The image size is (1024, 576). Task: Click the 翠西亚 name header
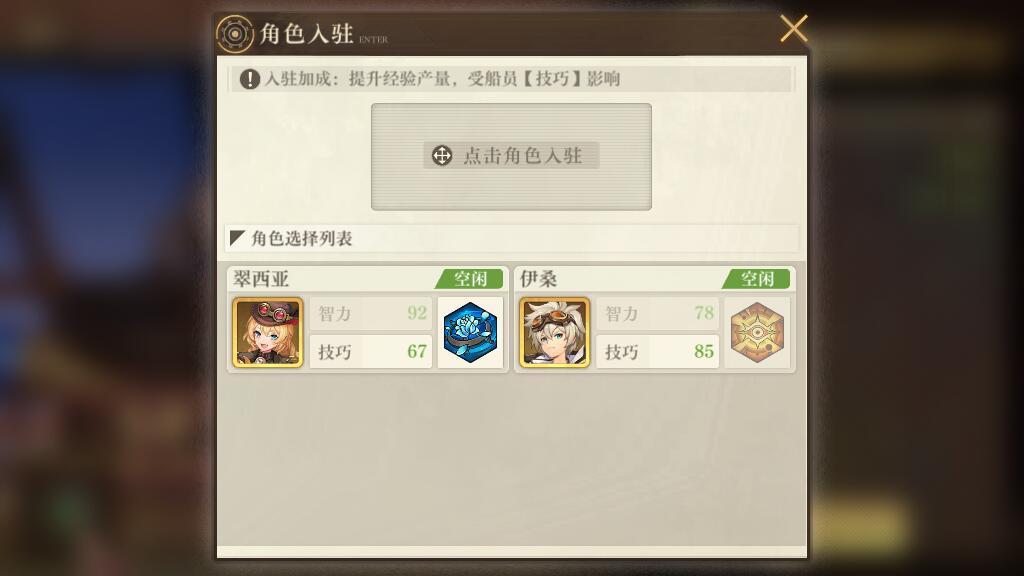point(261,280)
